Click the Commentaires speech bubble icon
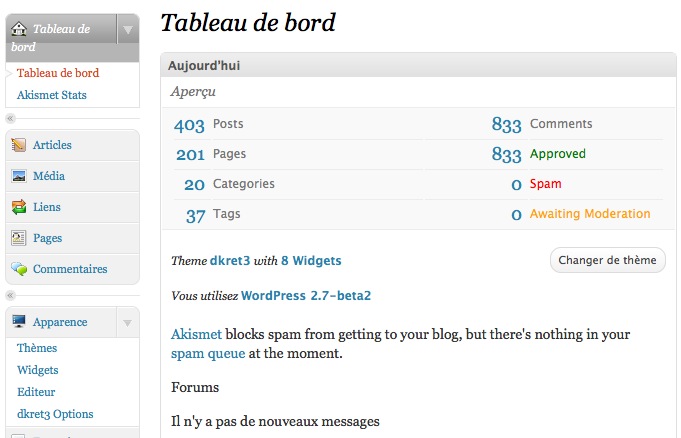This screenshot has height=438, width=681. tap(19, 269)
